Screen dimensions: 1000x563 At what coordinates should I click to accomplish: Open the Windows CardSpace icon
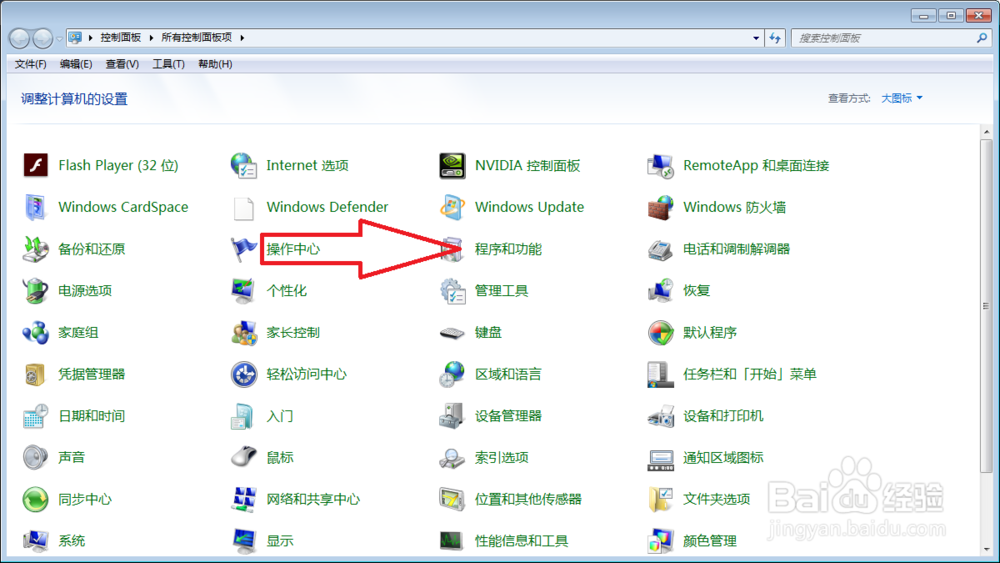pyautogui.click(x=36, y=207)
